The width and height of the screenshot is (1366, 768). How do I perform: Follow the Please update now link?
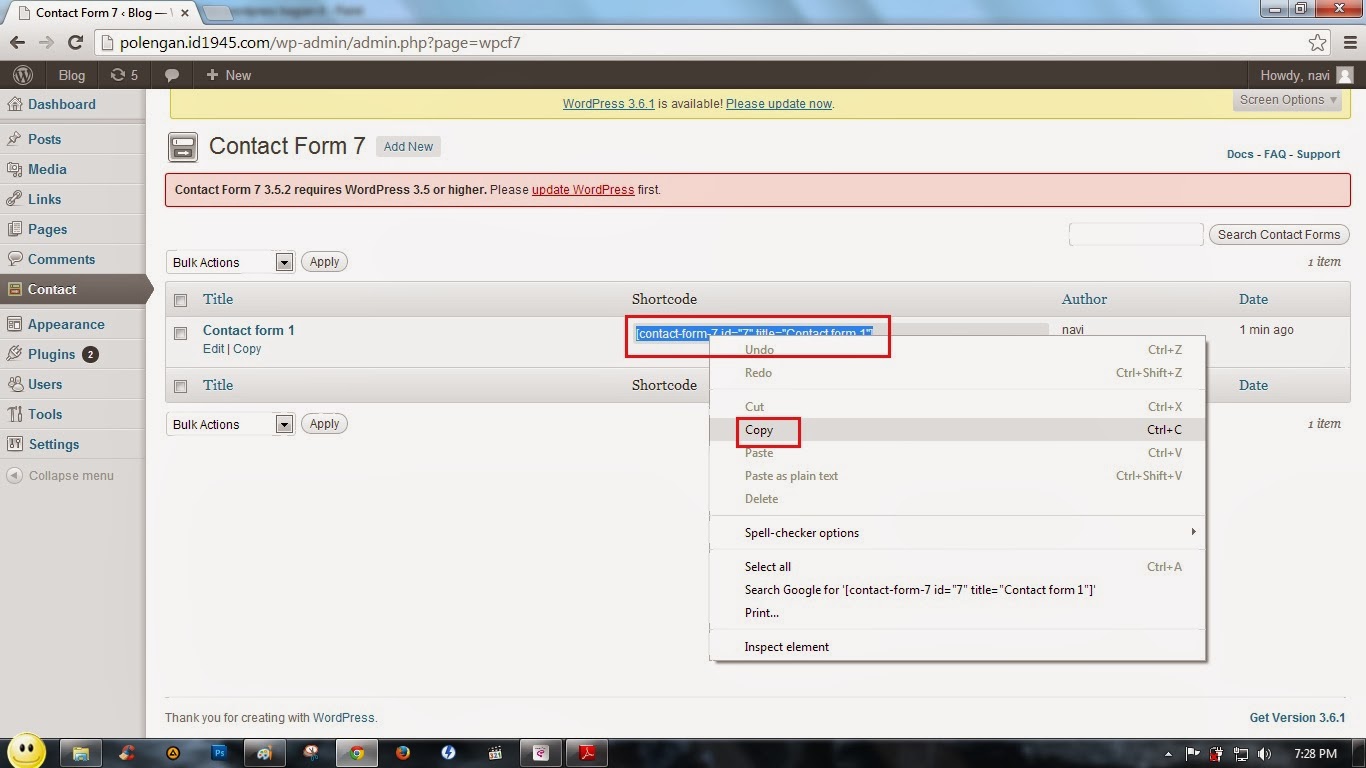(779, 104)
